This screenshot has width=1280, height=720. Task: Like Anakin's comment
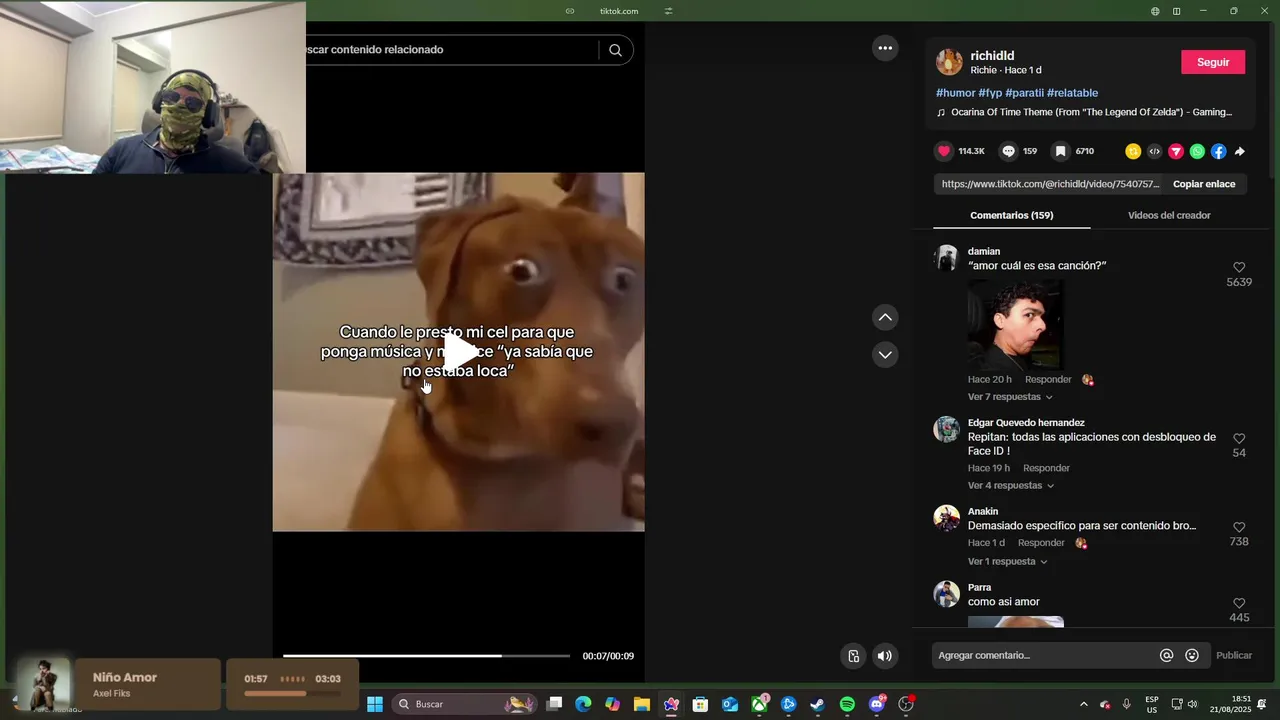pos(1239,527)
